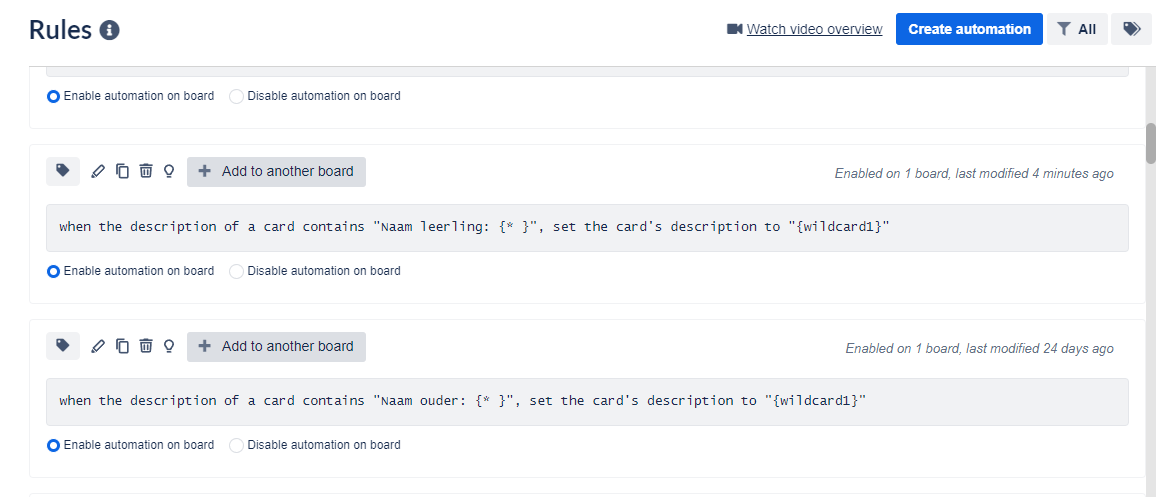This screenshot has width=1171, height=497.
Task: Click lightbulb icon on Naam leerling rule
Action: [169, 171]
